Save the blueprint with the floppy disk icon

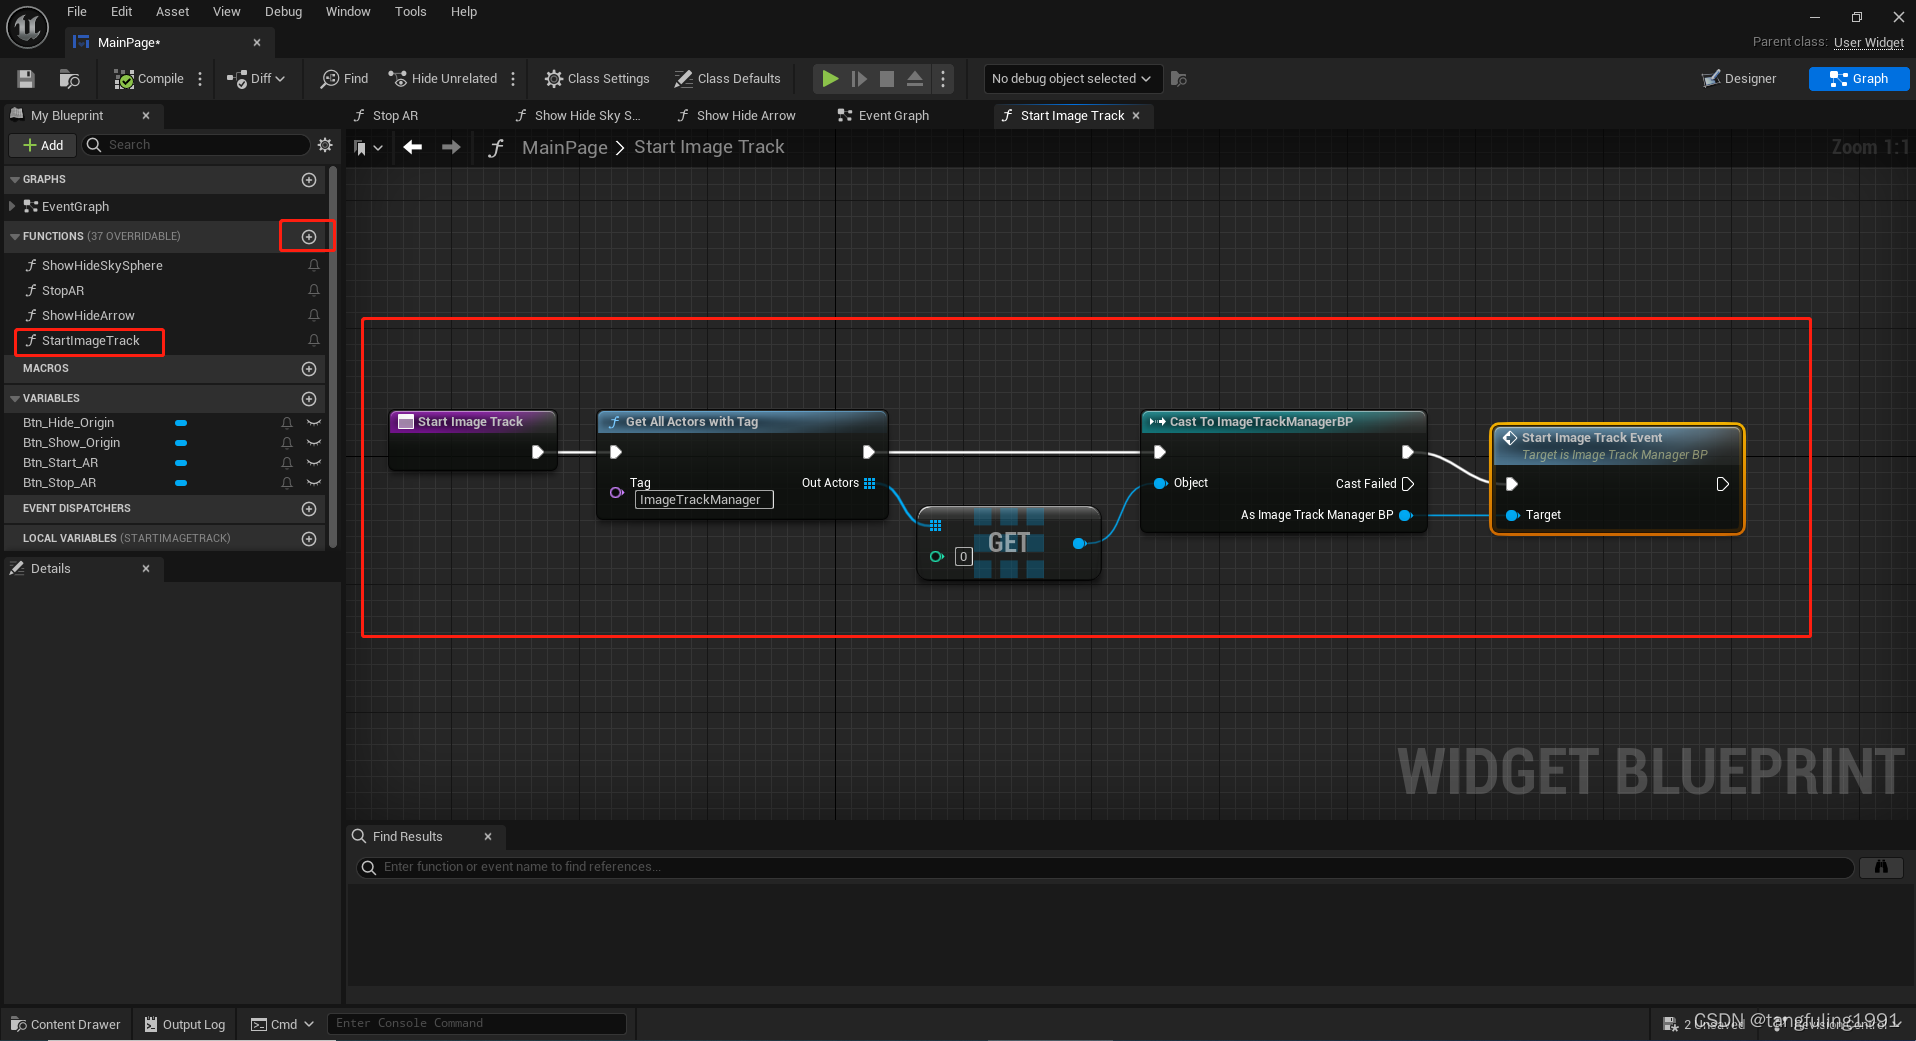[x=26, y=79]
